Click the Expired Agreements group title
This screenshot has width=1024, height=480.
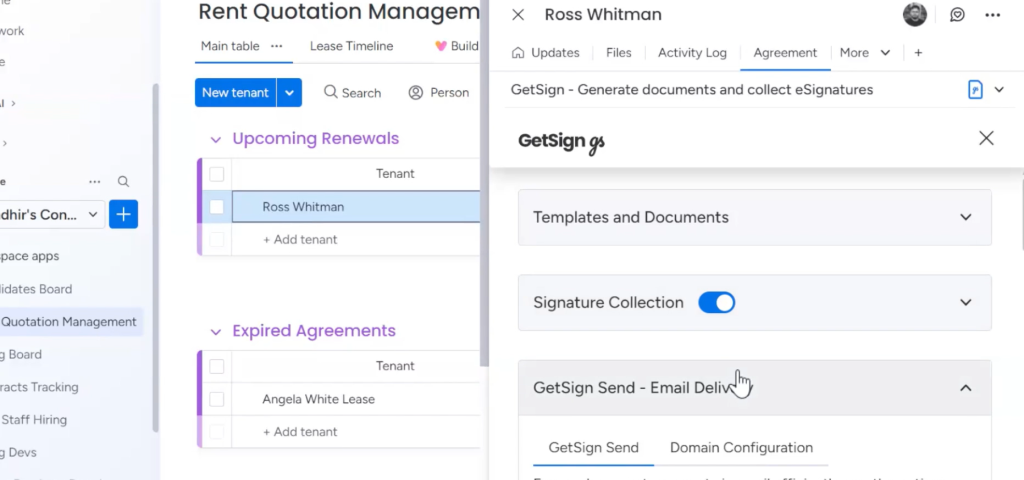[x=314, y=331]
